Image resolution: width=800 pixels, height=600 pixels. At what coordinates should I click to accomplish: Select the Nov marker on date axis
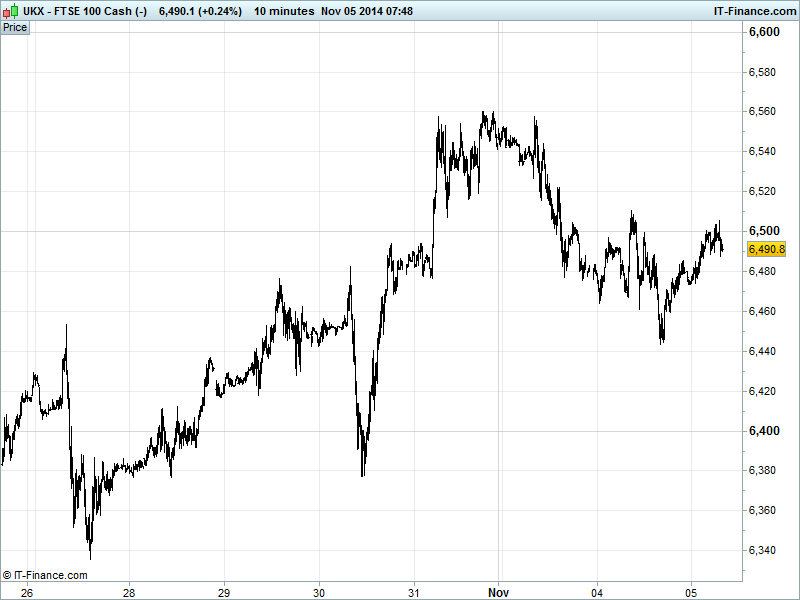pyautogui.click(x=500, y=592)
